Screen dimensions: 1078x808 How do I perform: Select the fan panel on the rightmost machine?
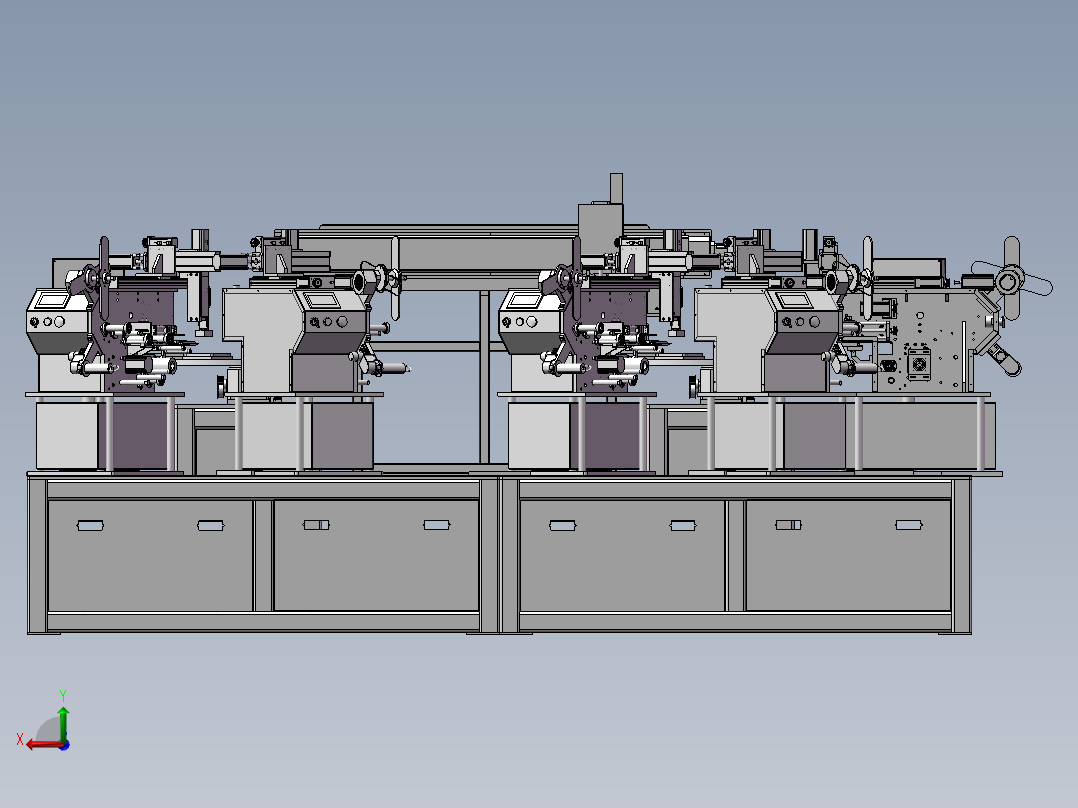tap(919, 362)
